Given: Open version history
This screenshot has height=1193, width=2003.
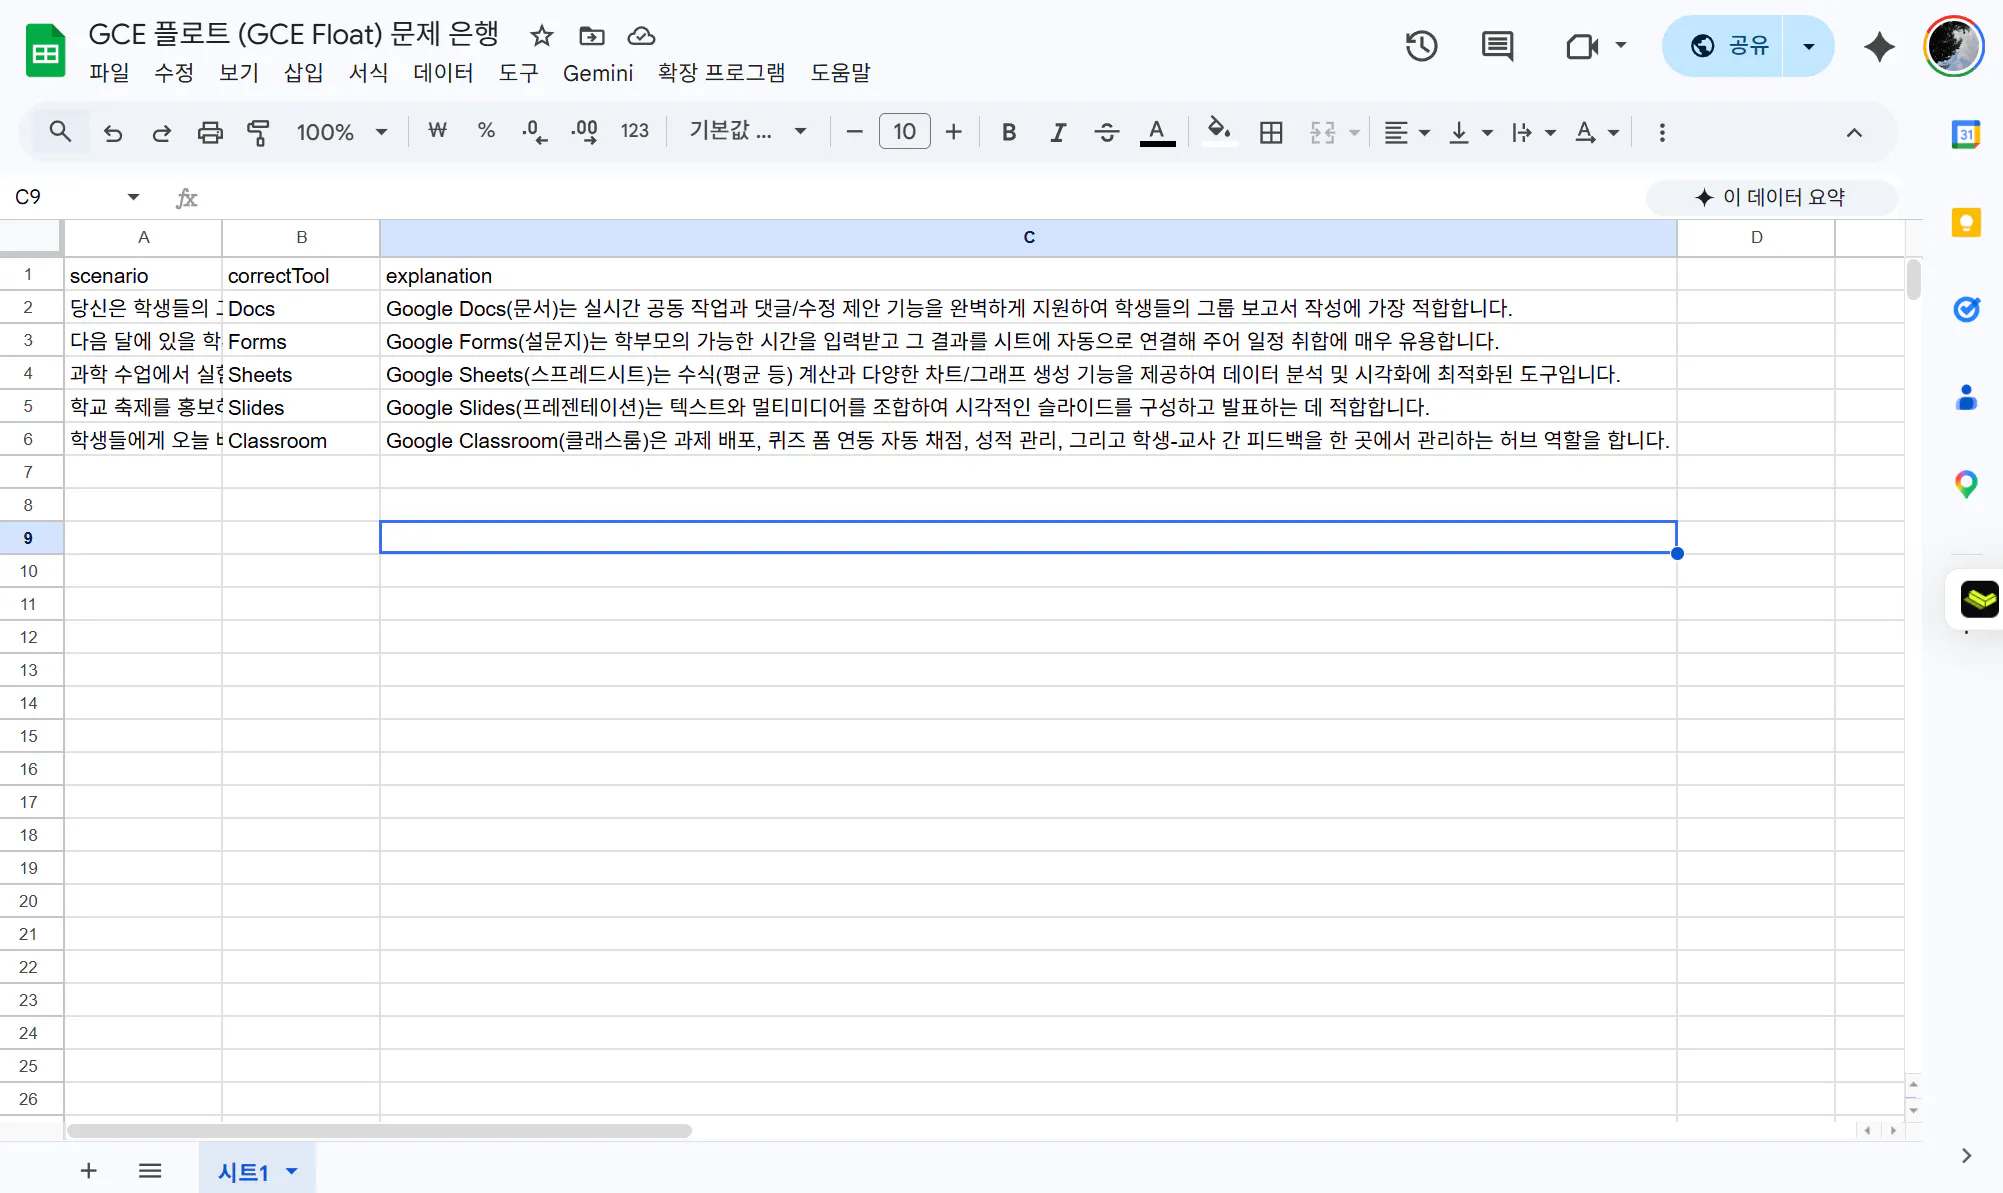Looking at the screenshot, I should pos(1421,46).
